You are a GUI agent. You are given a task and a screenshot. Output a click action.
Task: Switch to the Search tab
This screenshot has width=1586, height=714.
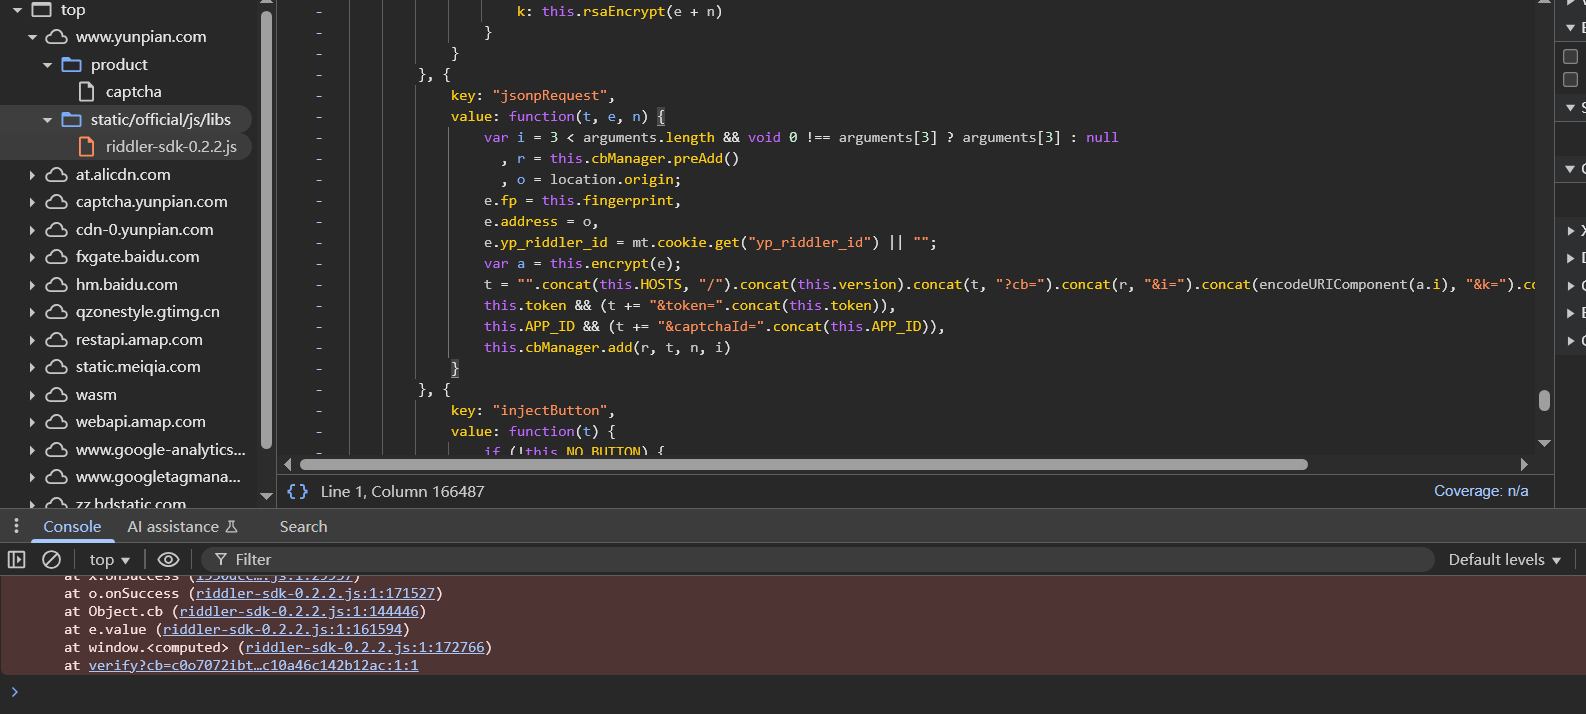(x=303, y=526)
